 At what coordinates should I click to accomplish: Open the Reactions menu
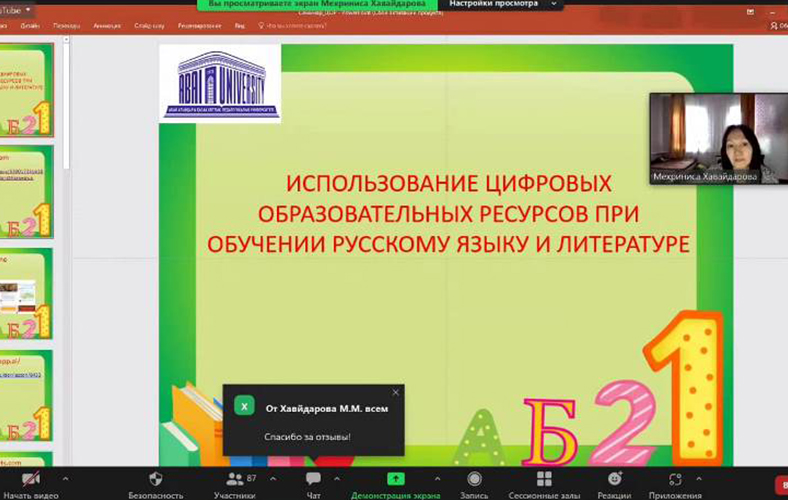[x=614, y=479]
